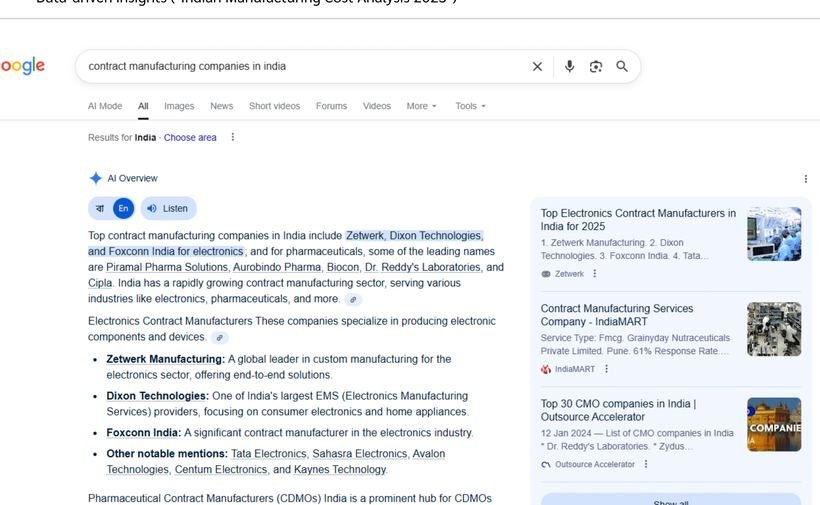Open search by image camera icon
Image resolution: width=820 pixels, height=505 pixels.
coord(596,66)
